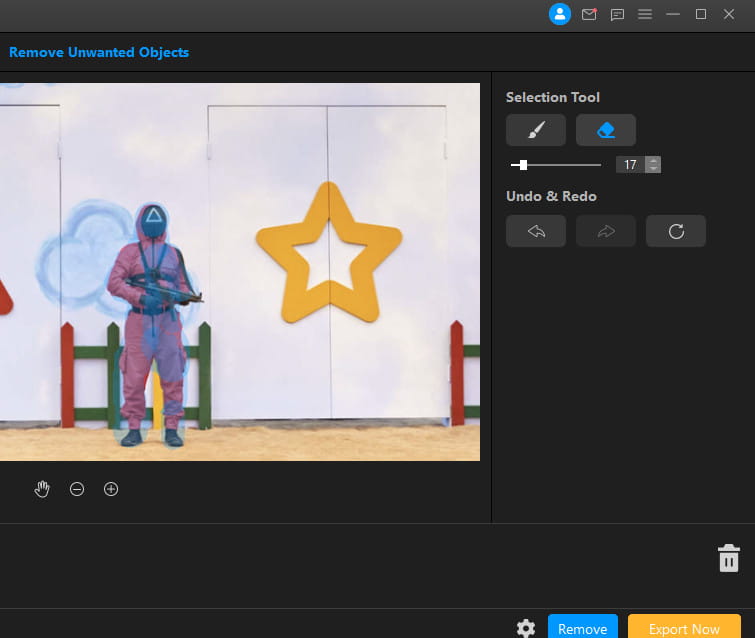This screenshot has width=755, height=638.
Task: Click the brush size slider handle
Action: (x=523, y=165)
